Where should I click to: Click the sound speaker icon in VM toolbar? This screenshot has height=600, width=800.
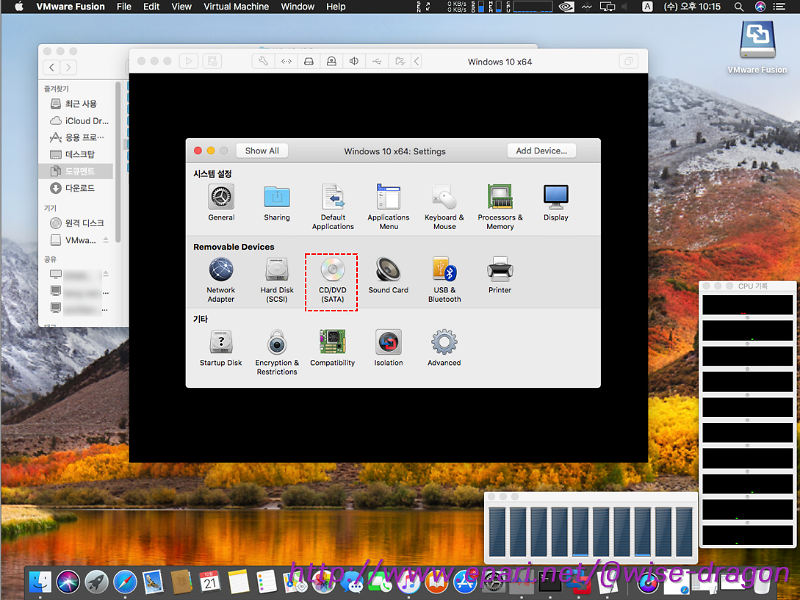354,61
